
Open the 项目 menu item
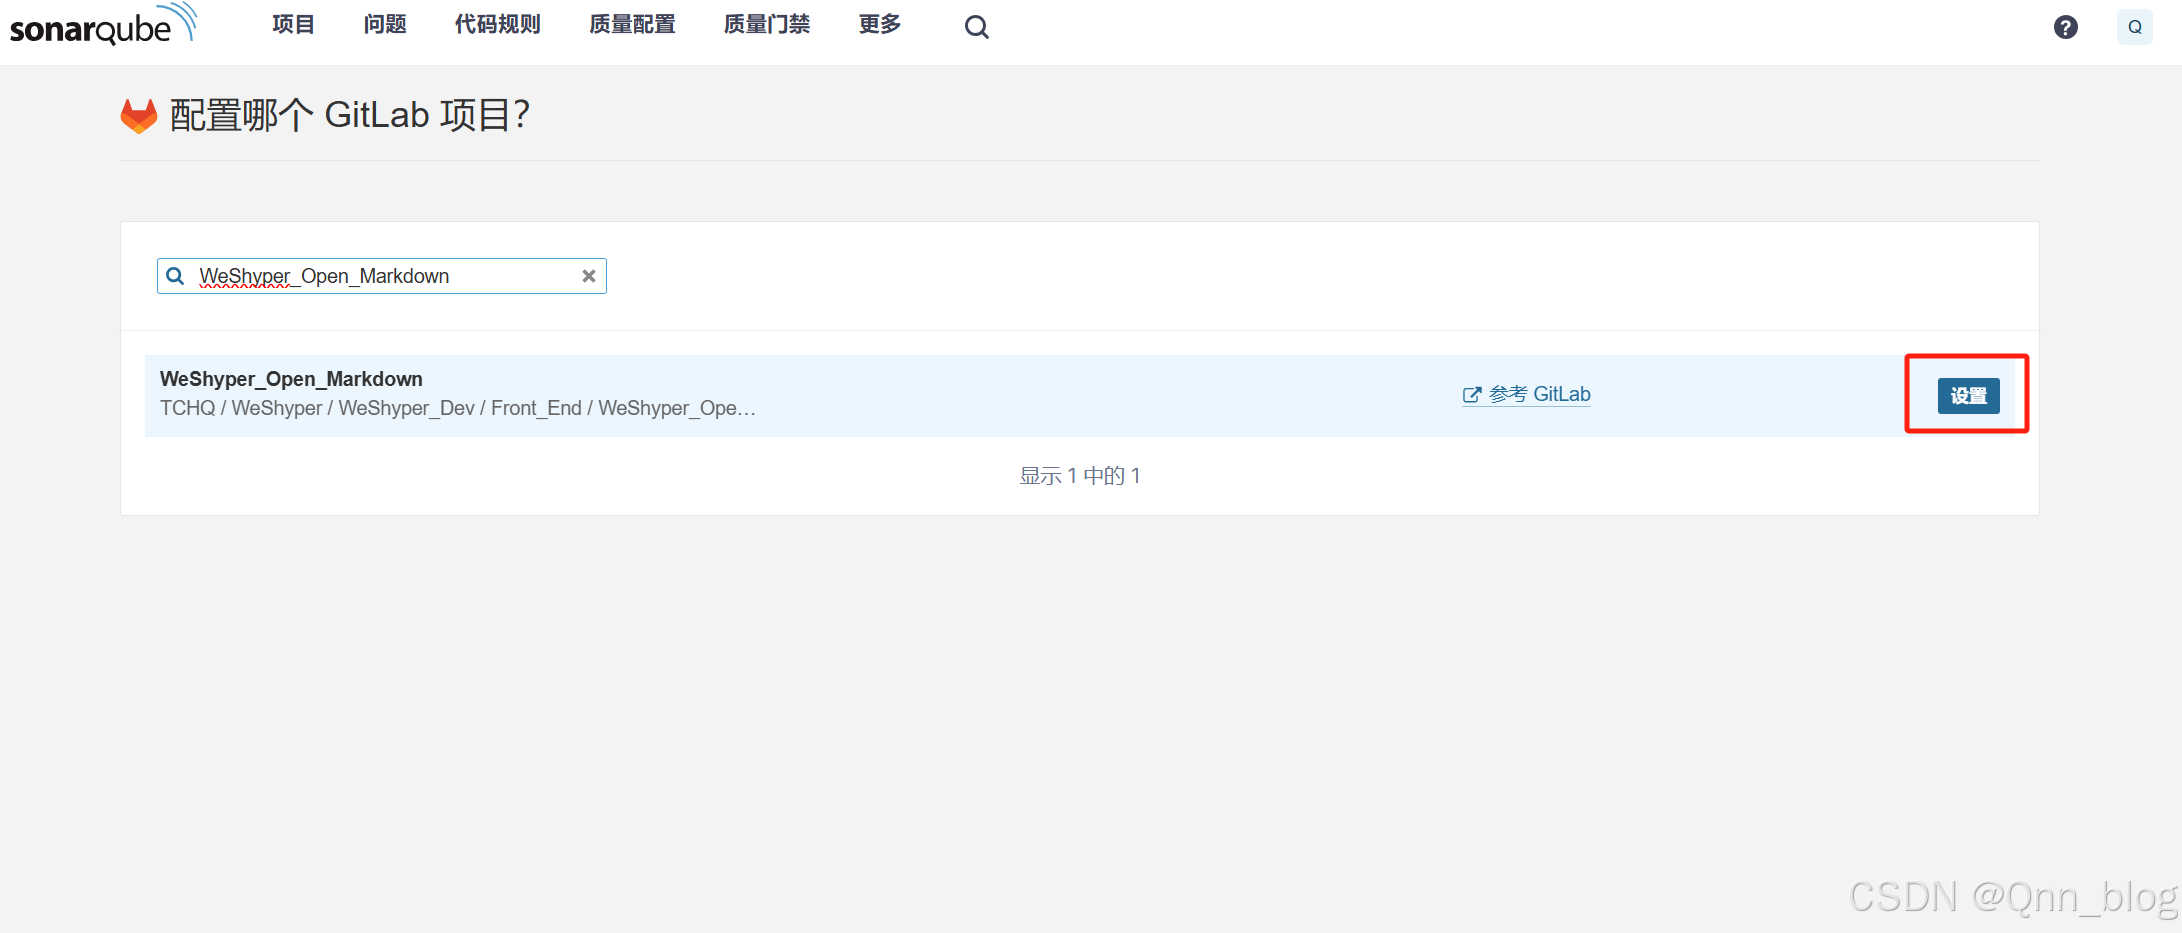(x=293, y=25)
